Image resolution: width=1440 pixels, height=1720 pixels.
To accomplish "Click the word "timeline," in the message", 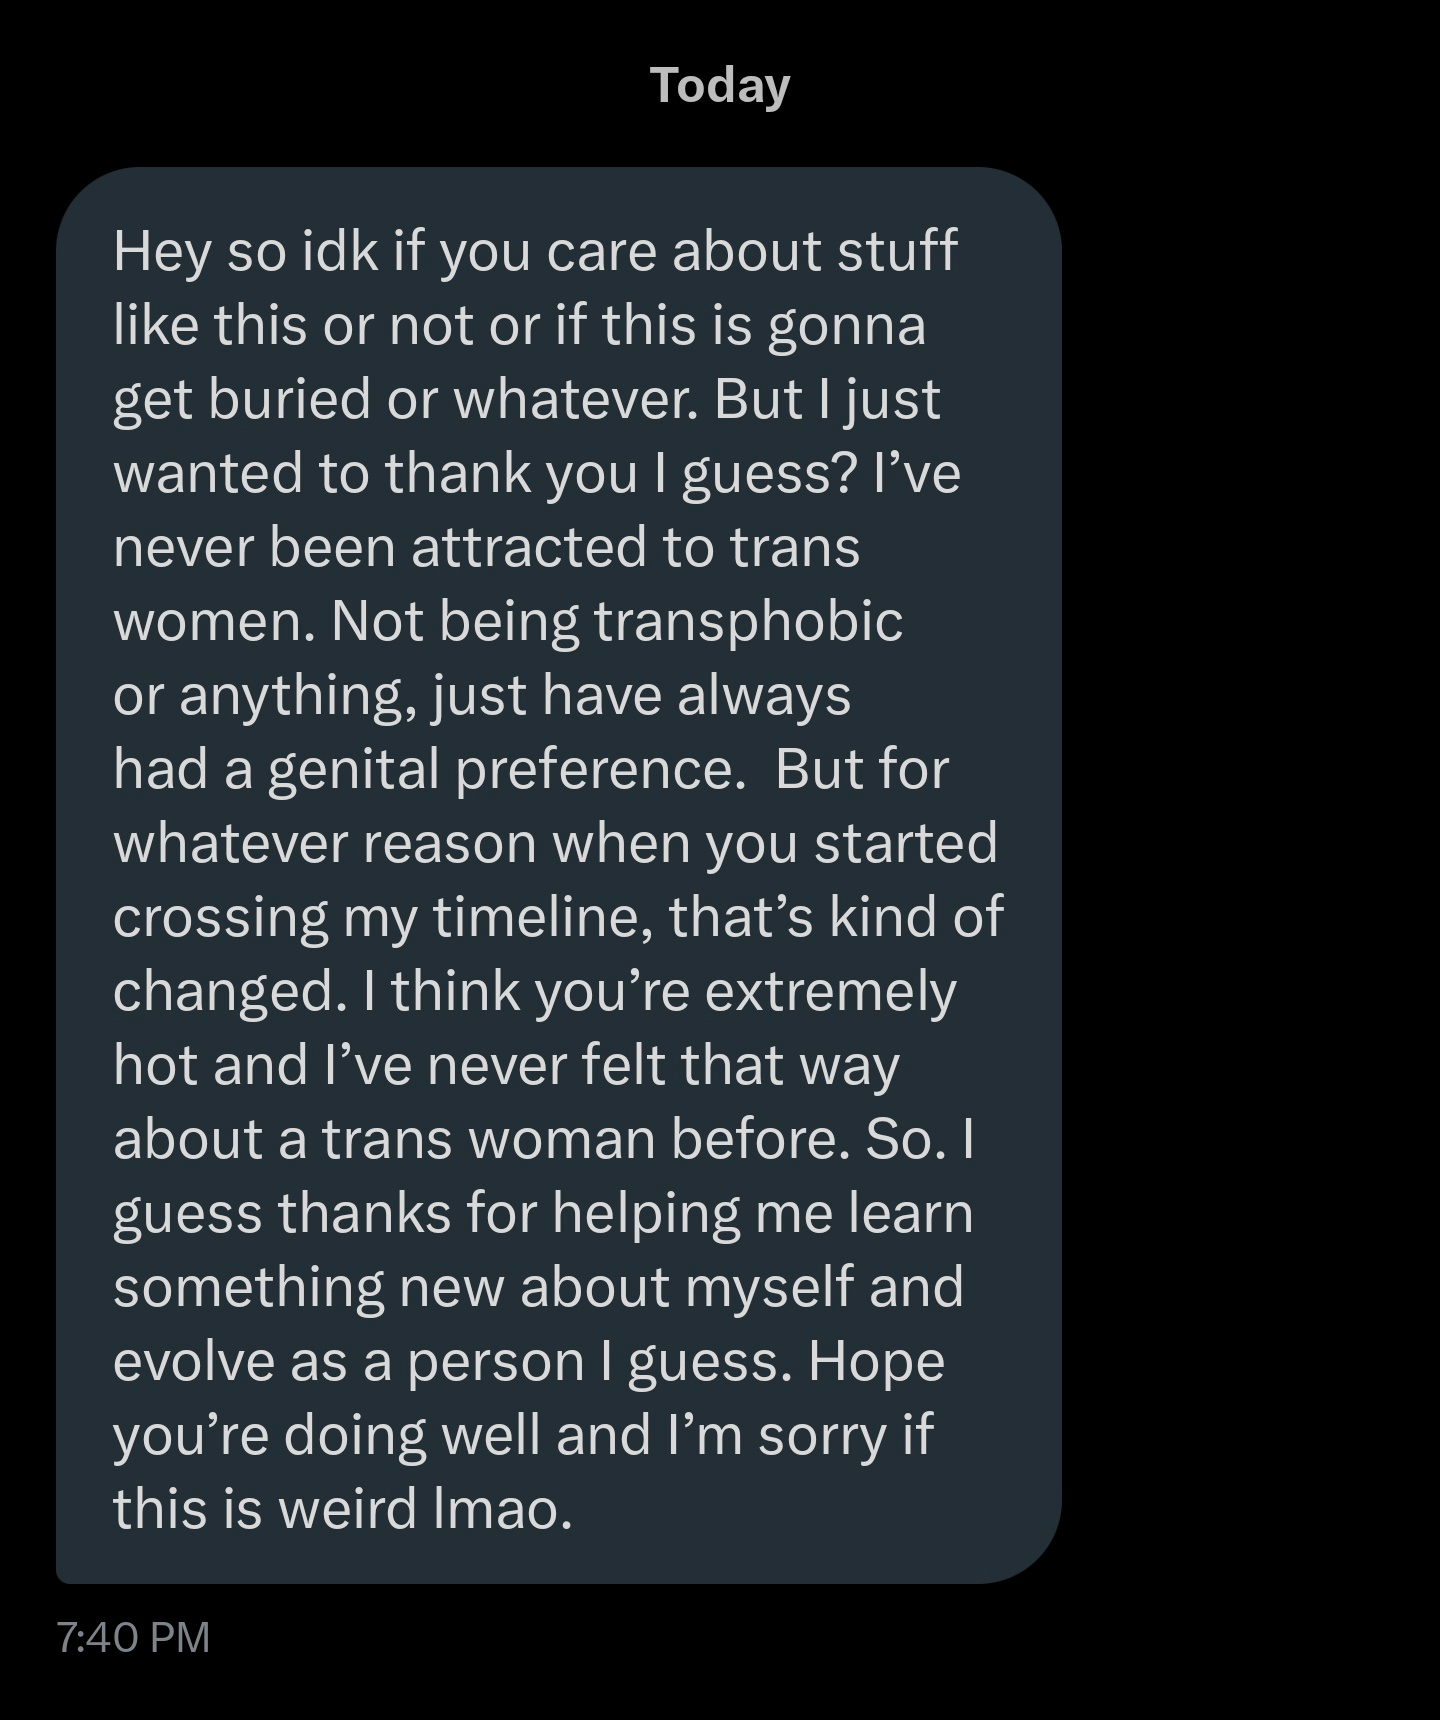I will (543, 917).
